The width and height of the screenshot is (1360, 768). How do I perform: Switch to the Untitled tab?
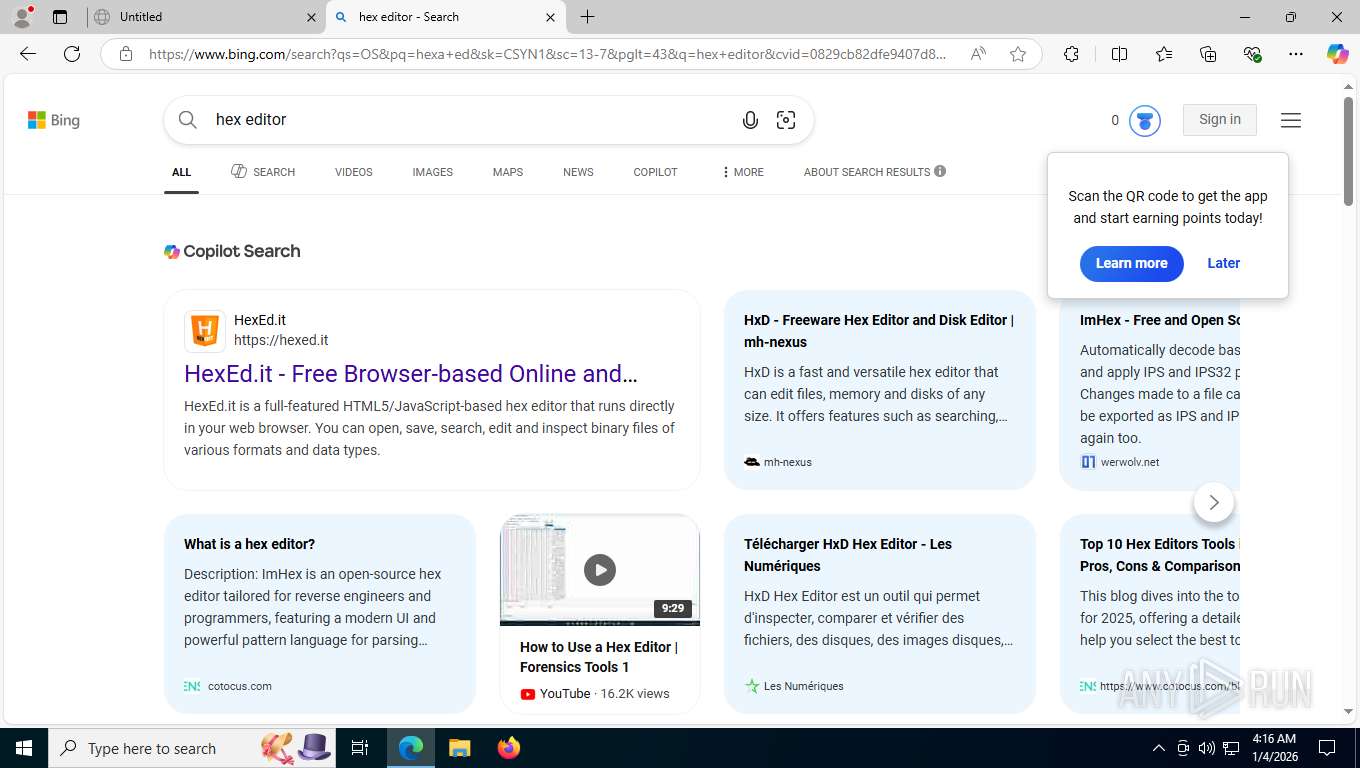tap(206, 17)
